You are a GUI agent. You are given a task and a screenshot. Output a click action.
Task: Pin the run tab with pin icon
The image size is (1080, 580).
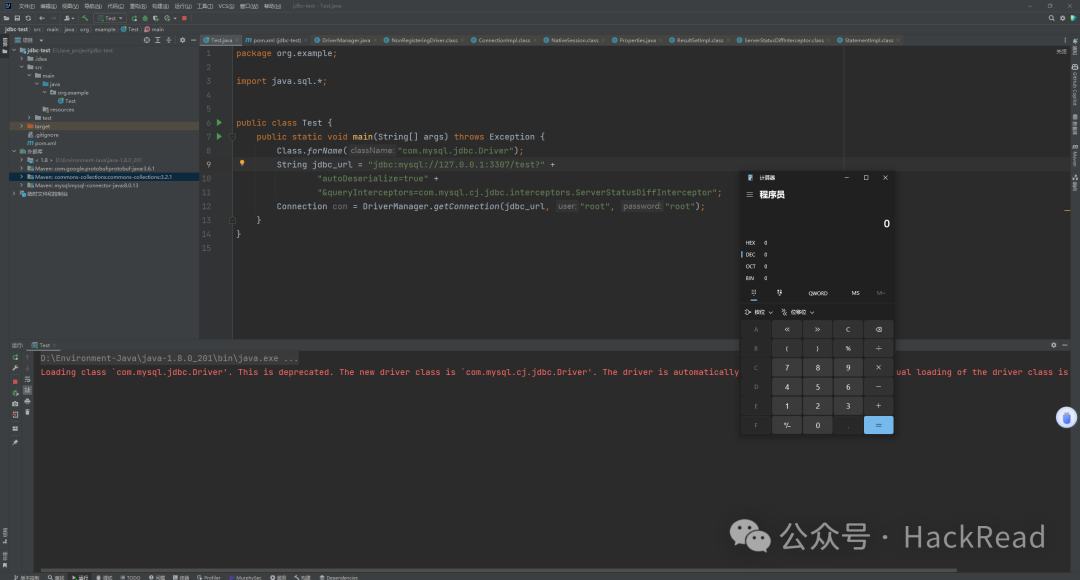click(15, 442)
